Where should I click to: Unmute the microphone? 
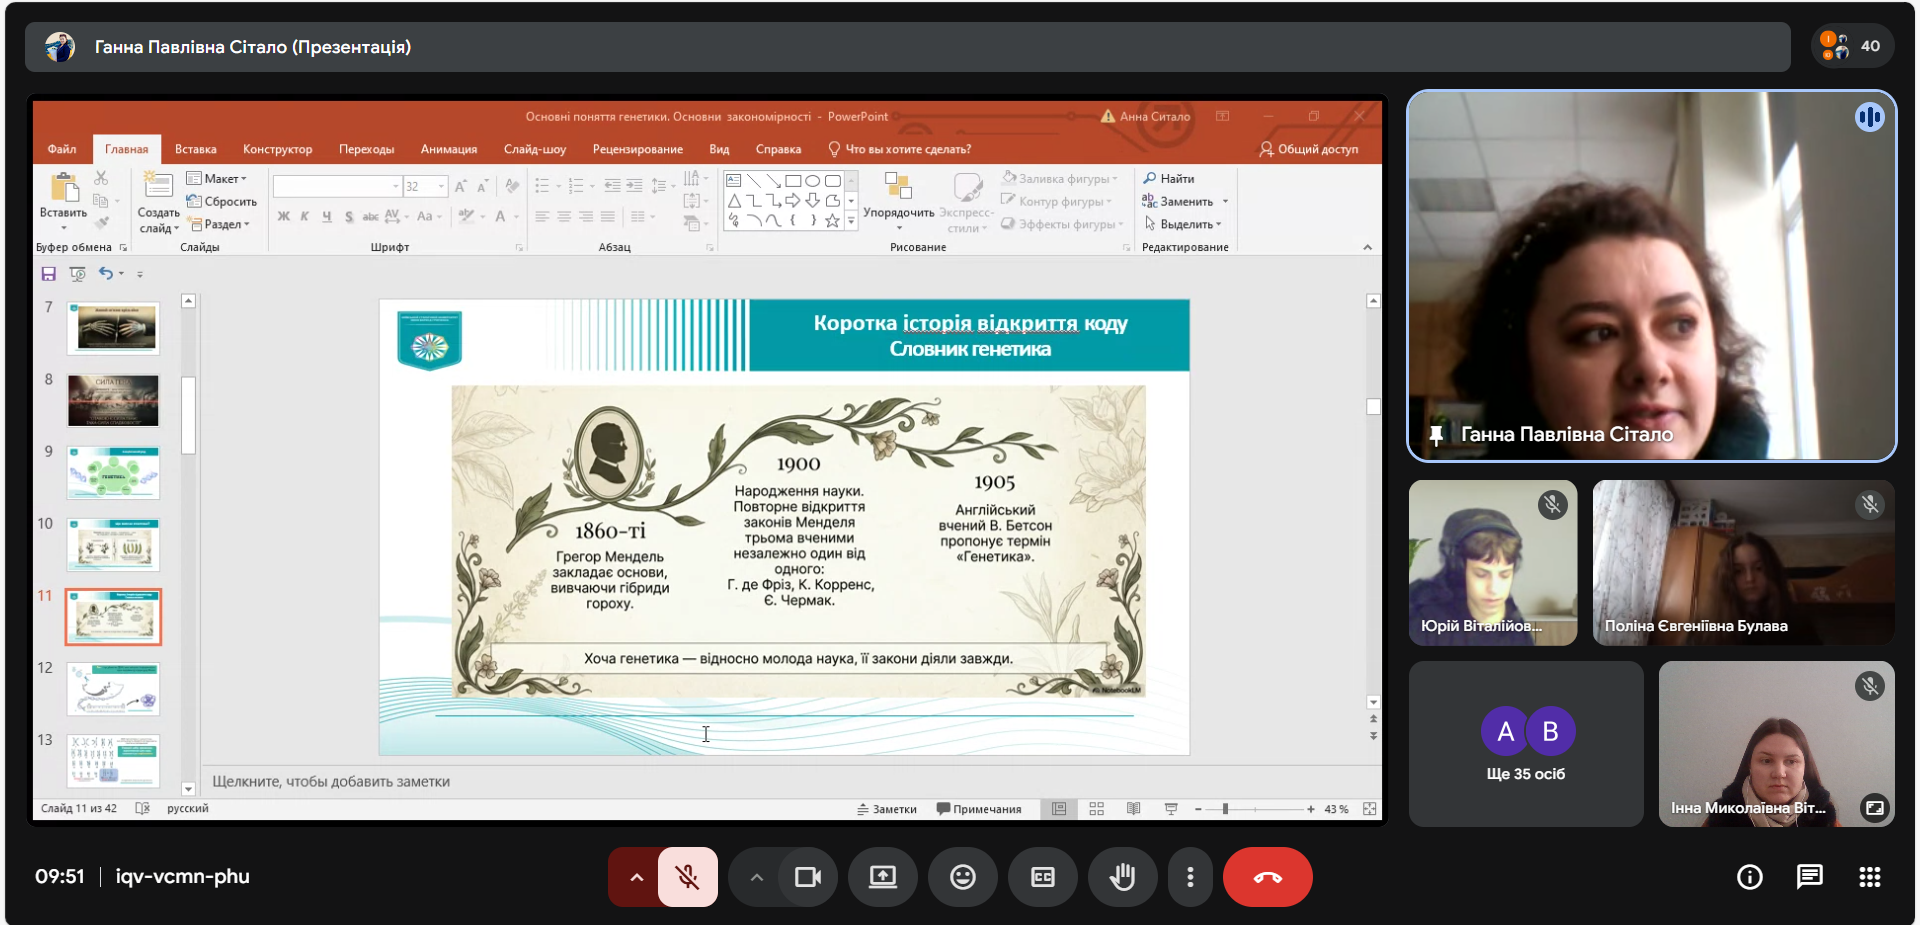coord(688,877)
